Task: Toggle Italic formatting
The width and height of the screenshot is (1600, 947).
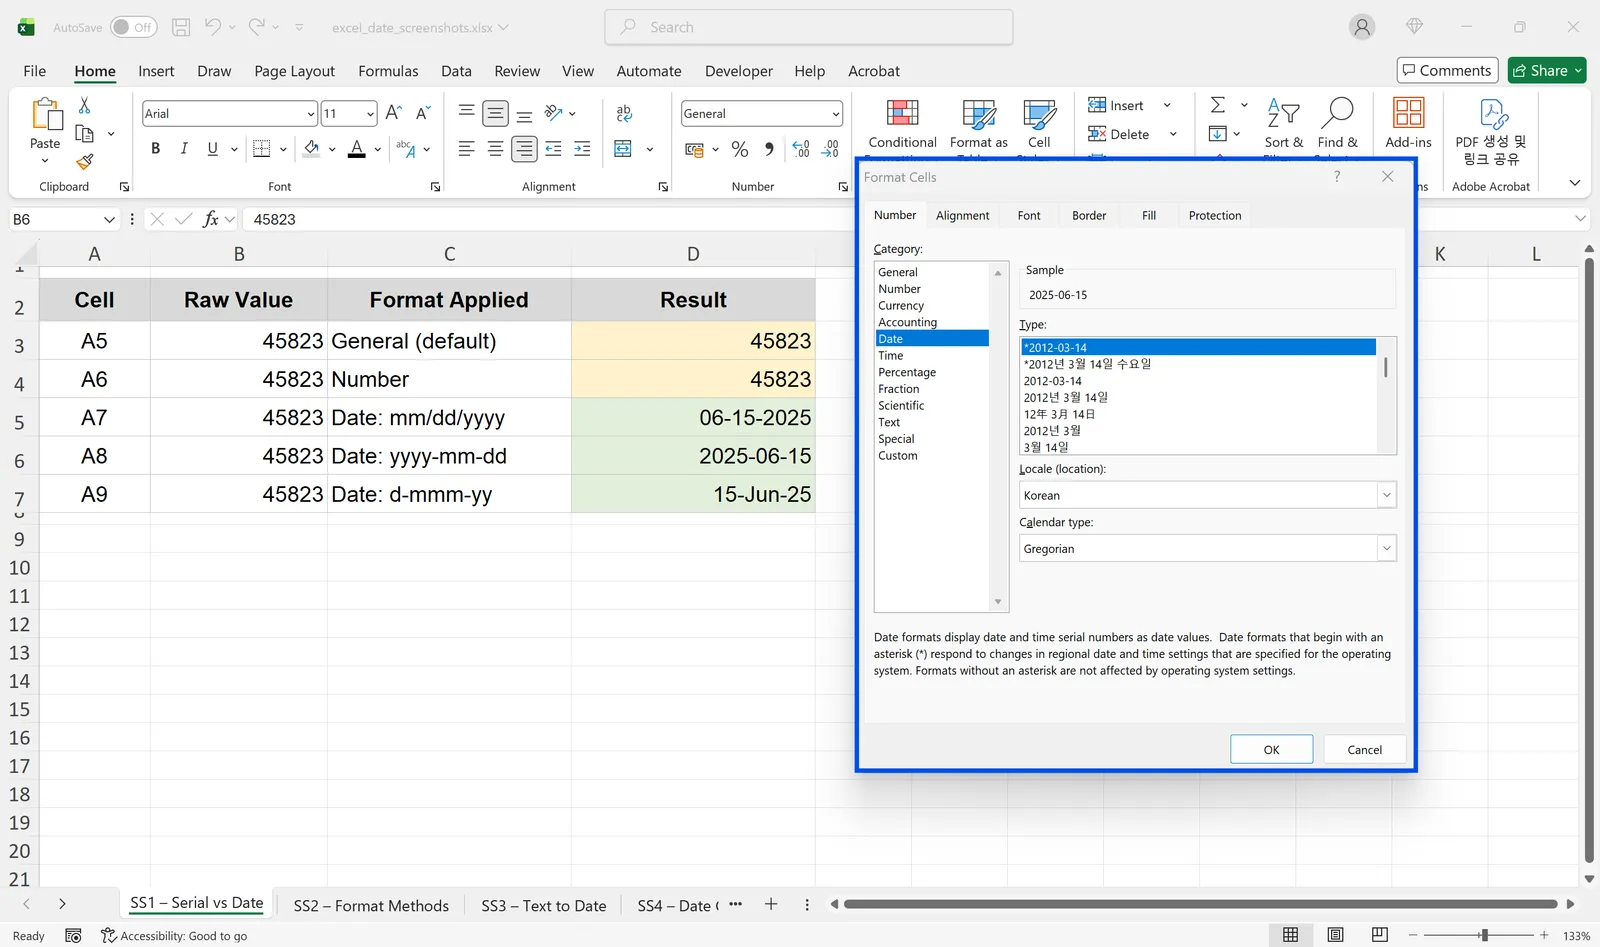Action: [x=184, y=149]
